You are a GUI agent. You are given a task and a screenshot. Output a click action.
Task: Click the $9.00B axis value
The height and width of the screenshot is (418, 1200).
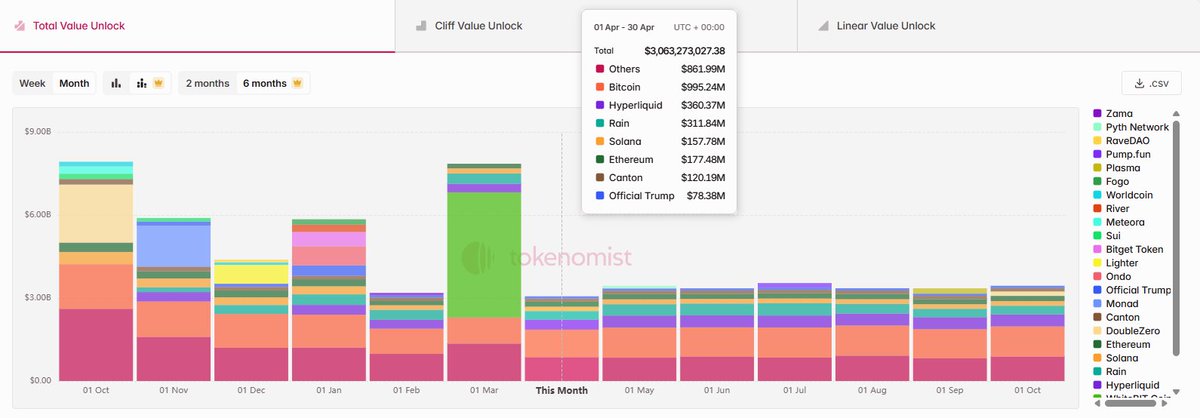click(39, 131)
